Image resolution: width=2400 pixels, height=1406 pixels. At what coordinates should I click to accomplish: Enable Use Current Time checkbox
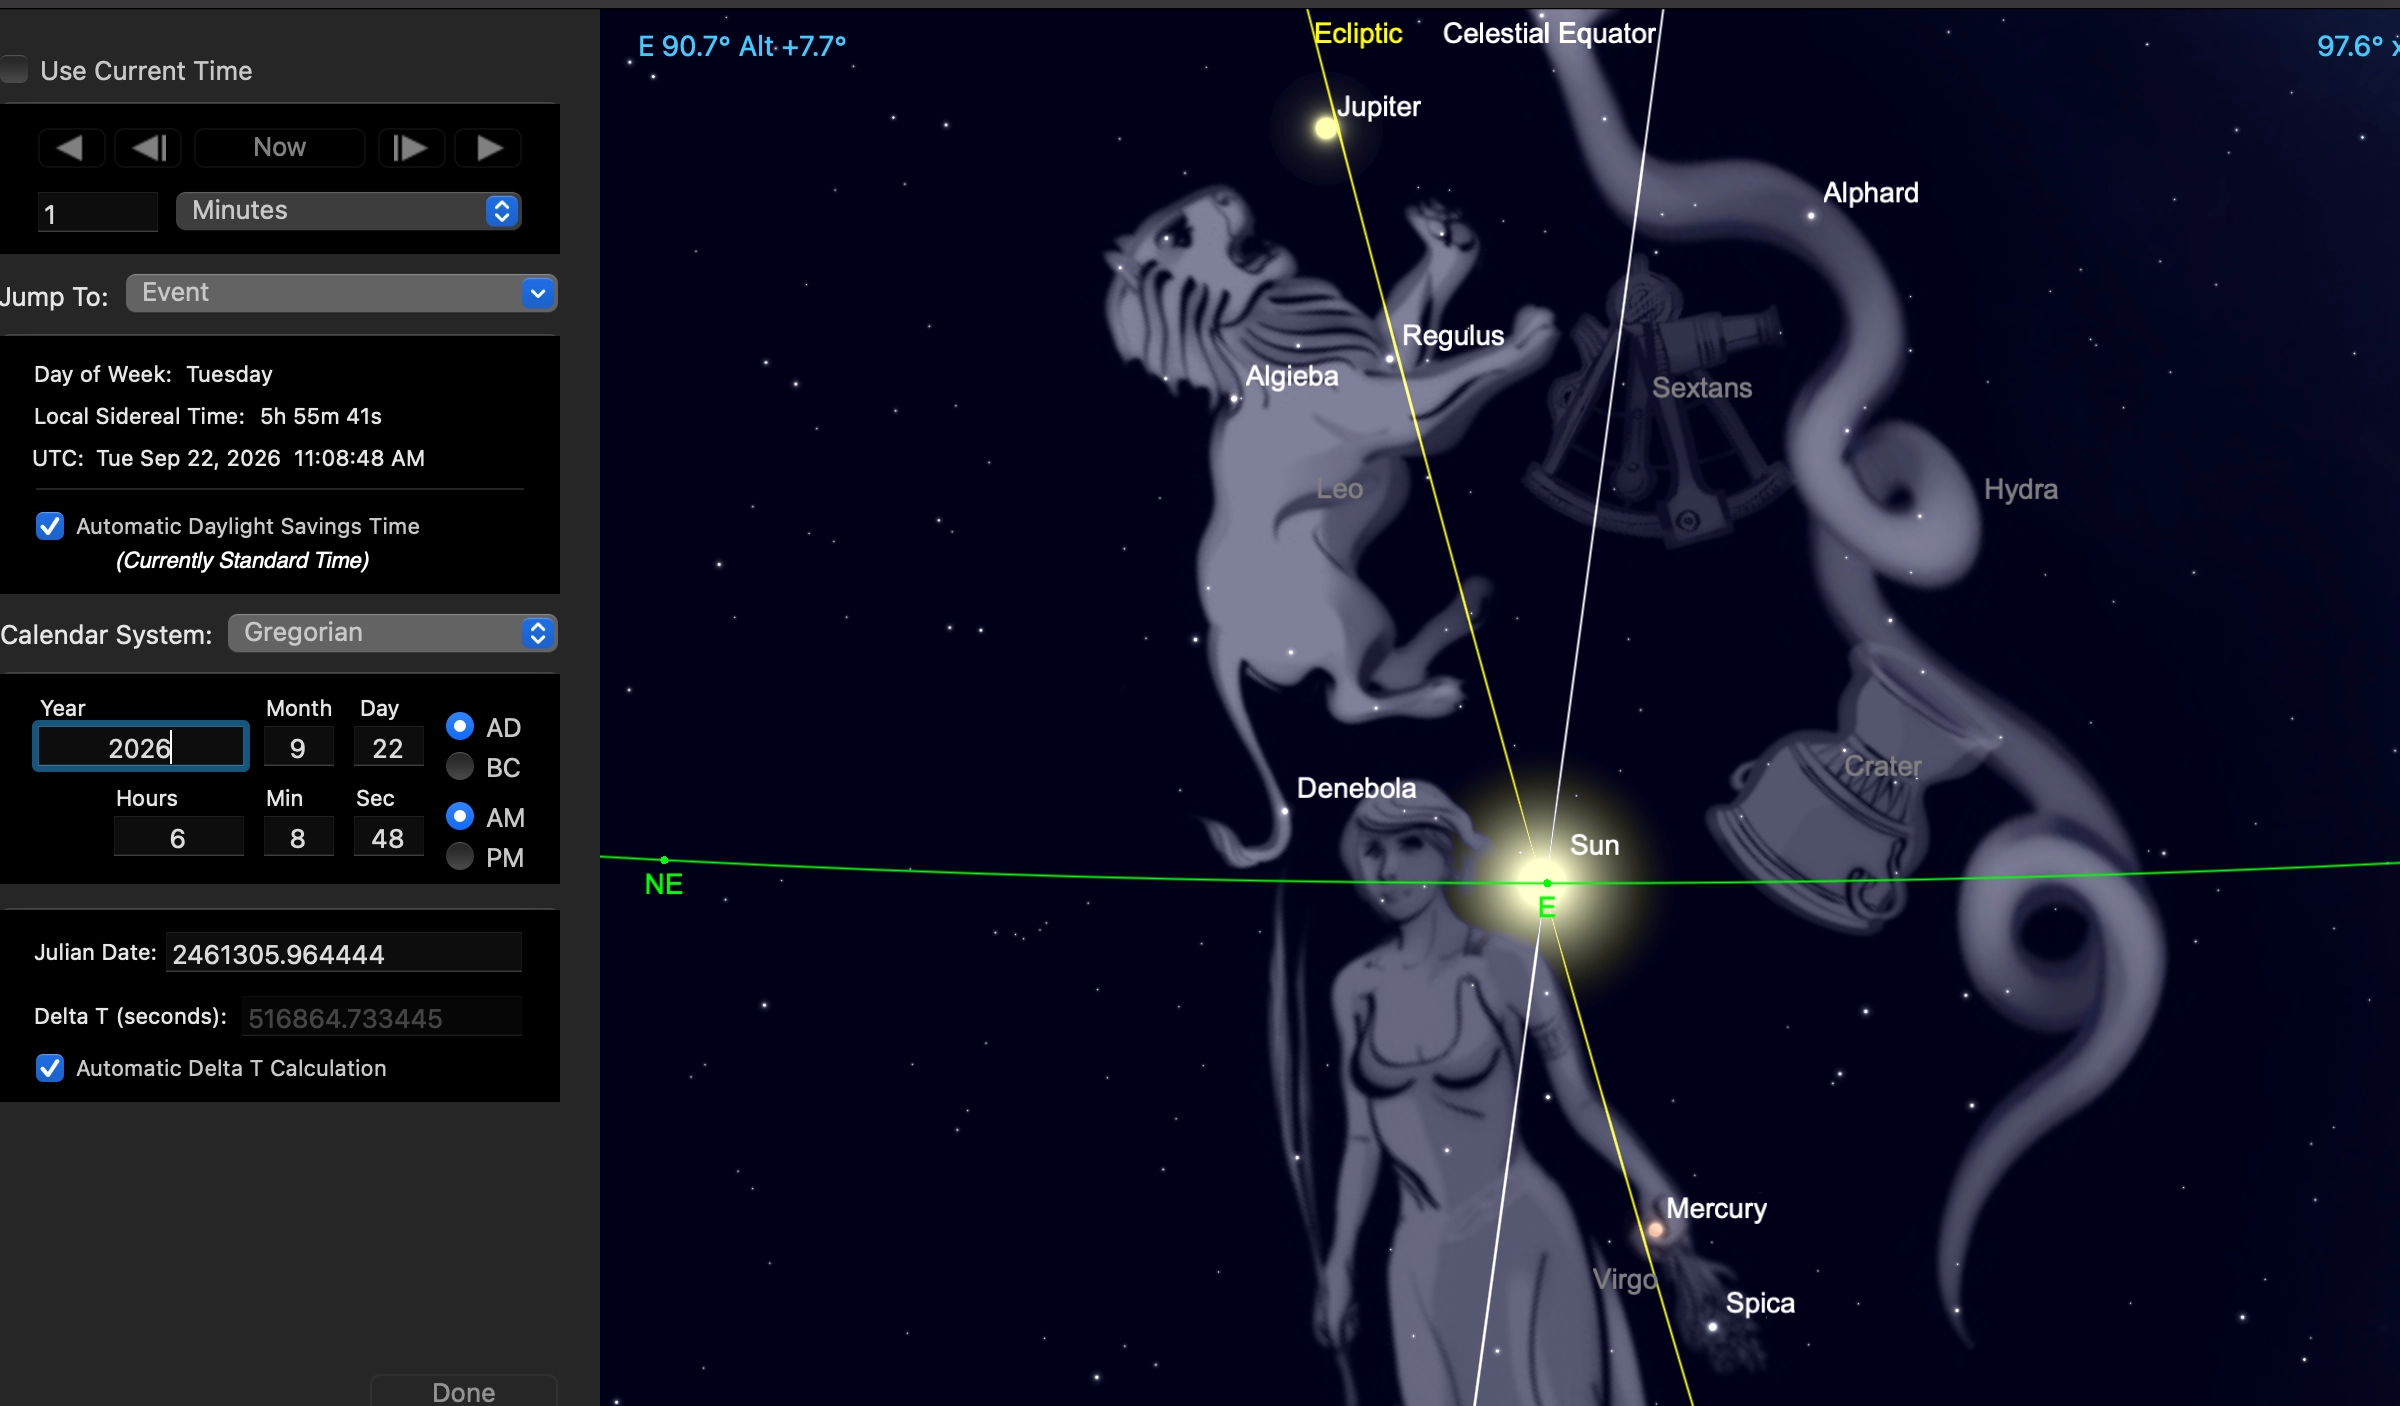14,70
